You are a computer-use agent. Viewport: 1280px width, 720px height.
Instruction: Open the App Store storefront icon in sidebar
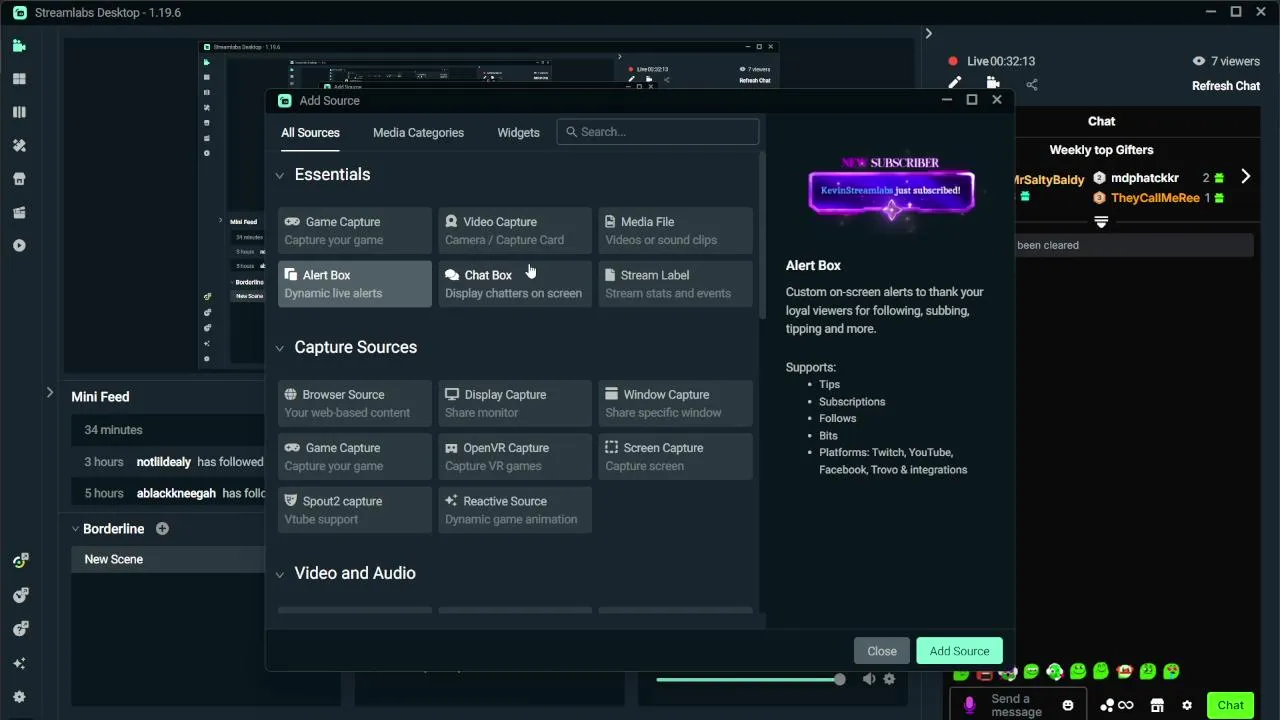[19, 179]
